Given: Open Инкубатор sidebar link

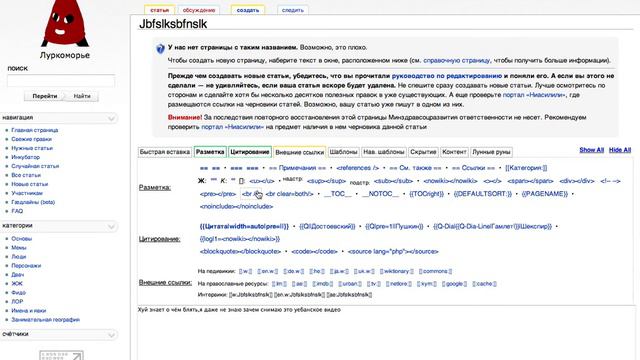Looking at the screenshot, I should 26,157.
